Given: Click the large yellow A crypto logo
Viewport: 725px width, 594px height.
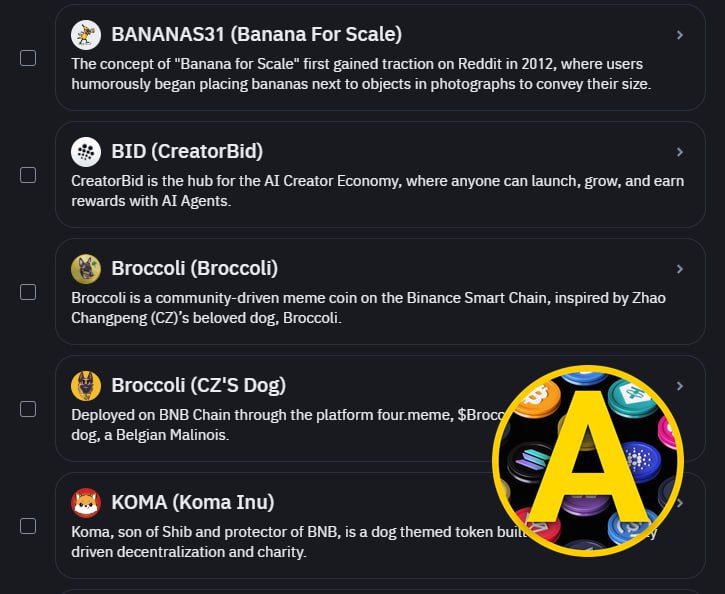Looking at the screenshot, I should point(588,460).
